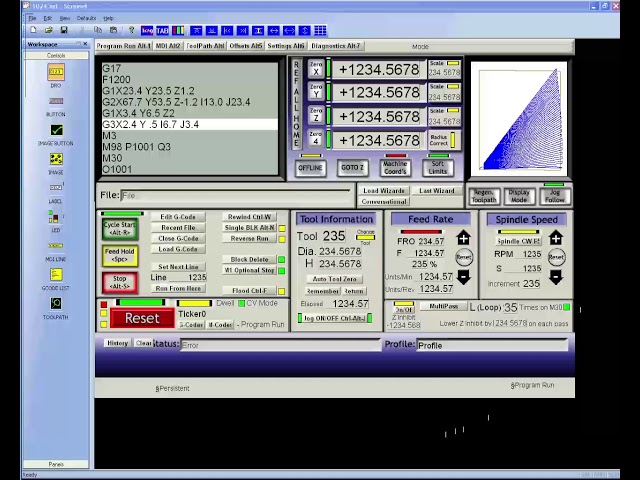Click the toolpath preview display
640x480 pixels.
pyautogui.click(x=519, y=119)
